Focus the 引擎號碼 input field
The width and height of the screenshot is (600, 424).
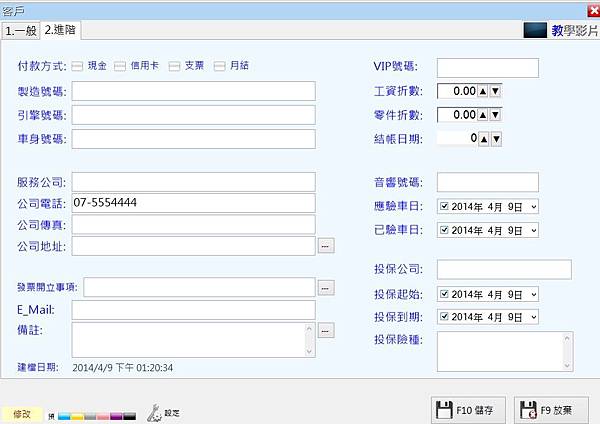click(194, 115)
